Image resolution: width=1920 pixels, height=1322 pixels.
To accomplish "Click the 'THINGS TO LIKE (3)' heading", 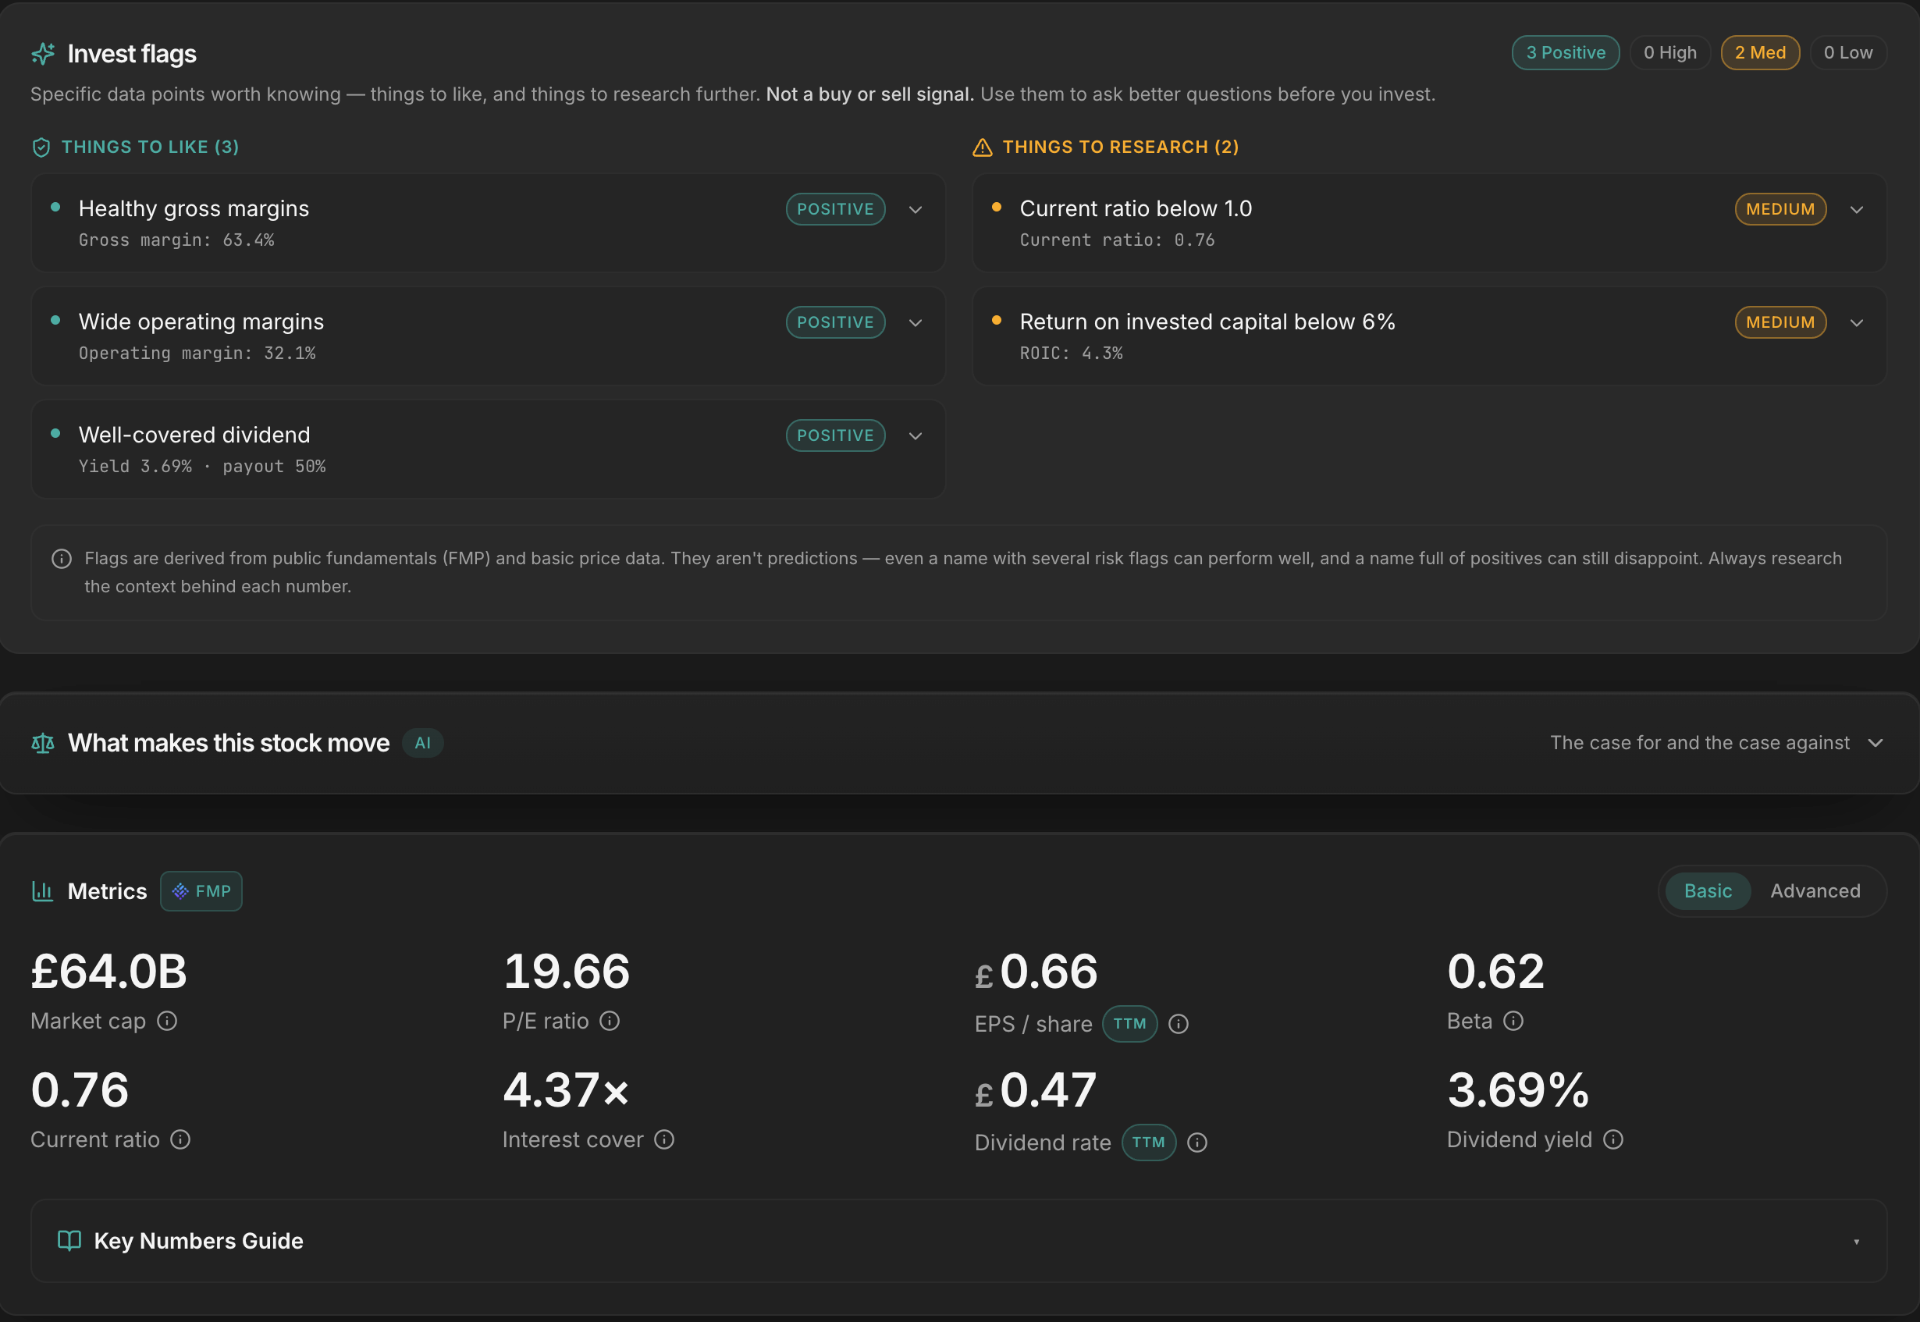I will click(150, 147).
